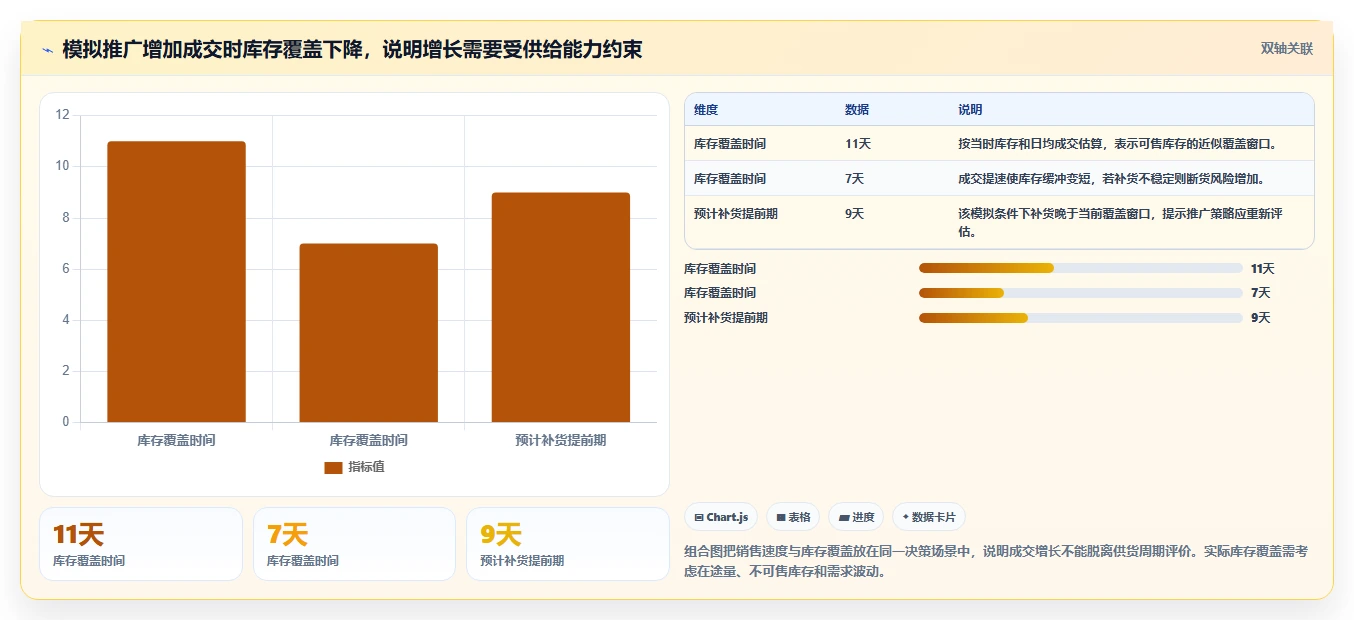The width and height of the screenshot is (1354, 620).
Task: Click the description starting 该模拟条件下补货晚于
Action: 1120,223
